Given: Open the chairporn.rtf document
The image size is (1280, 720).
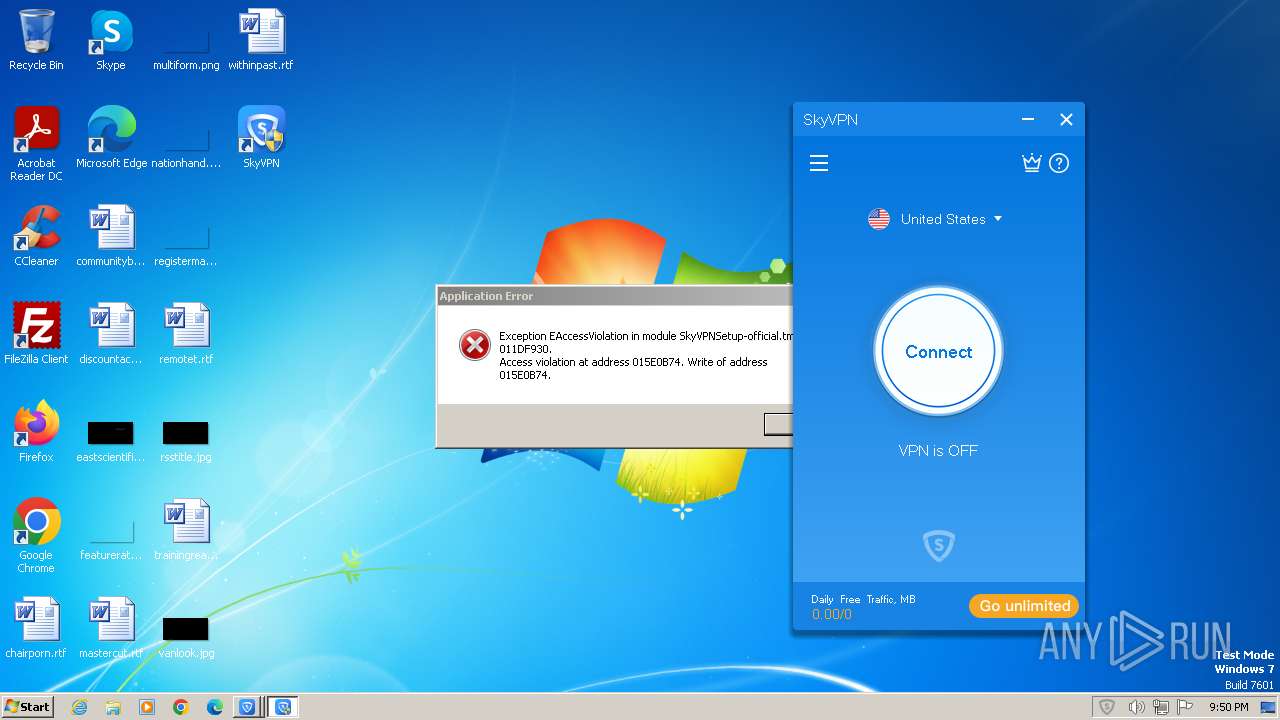Looking at the screenshot, I should click(36, 628).
